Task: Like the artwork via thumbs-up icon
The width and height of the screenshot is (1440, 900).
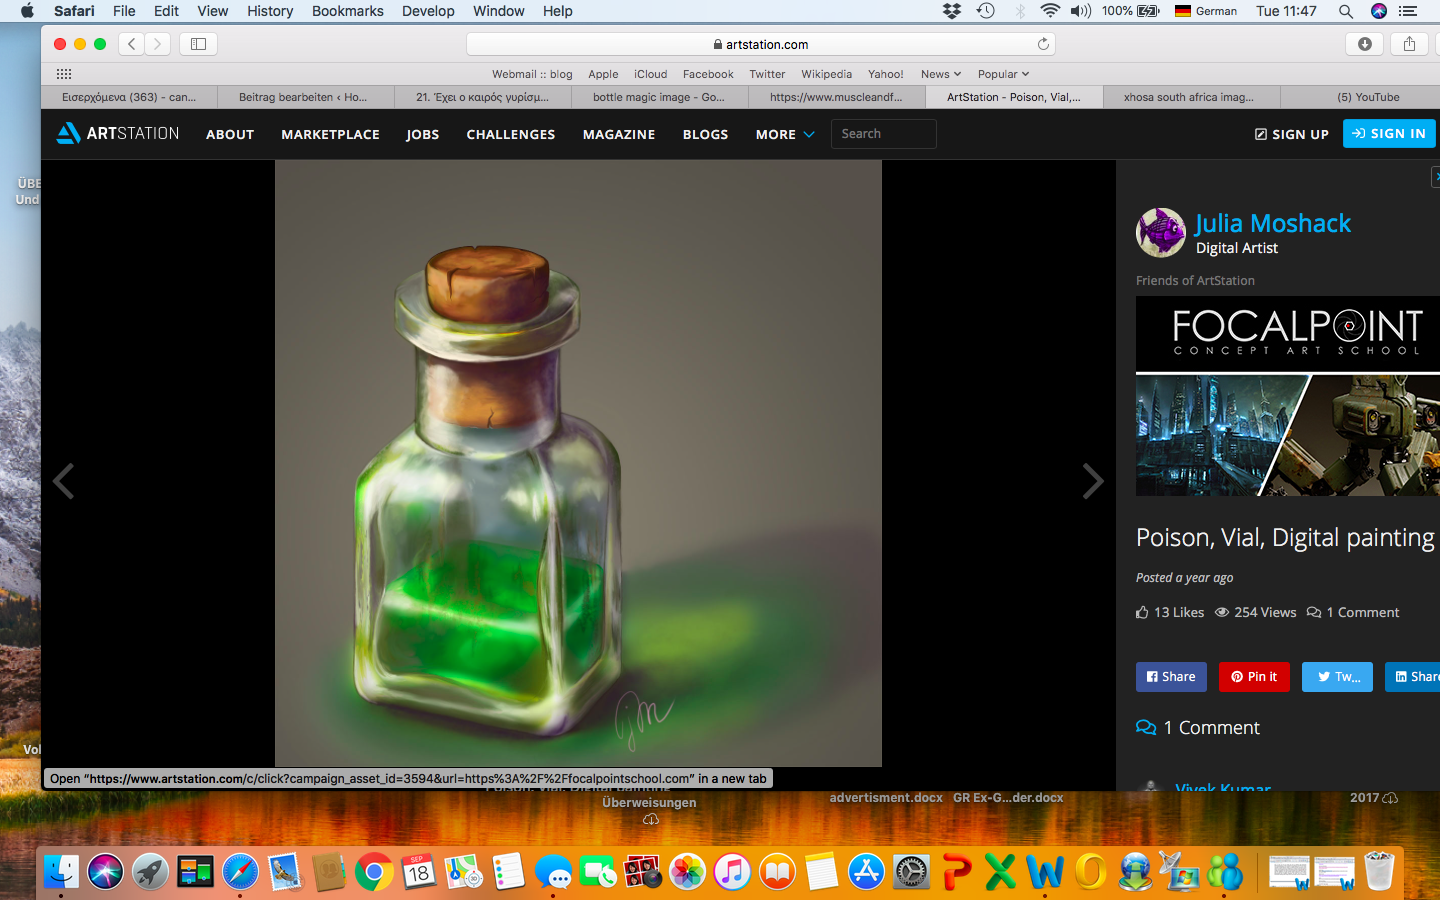Action: click(1142, 612)
